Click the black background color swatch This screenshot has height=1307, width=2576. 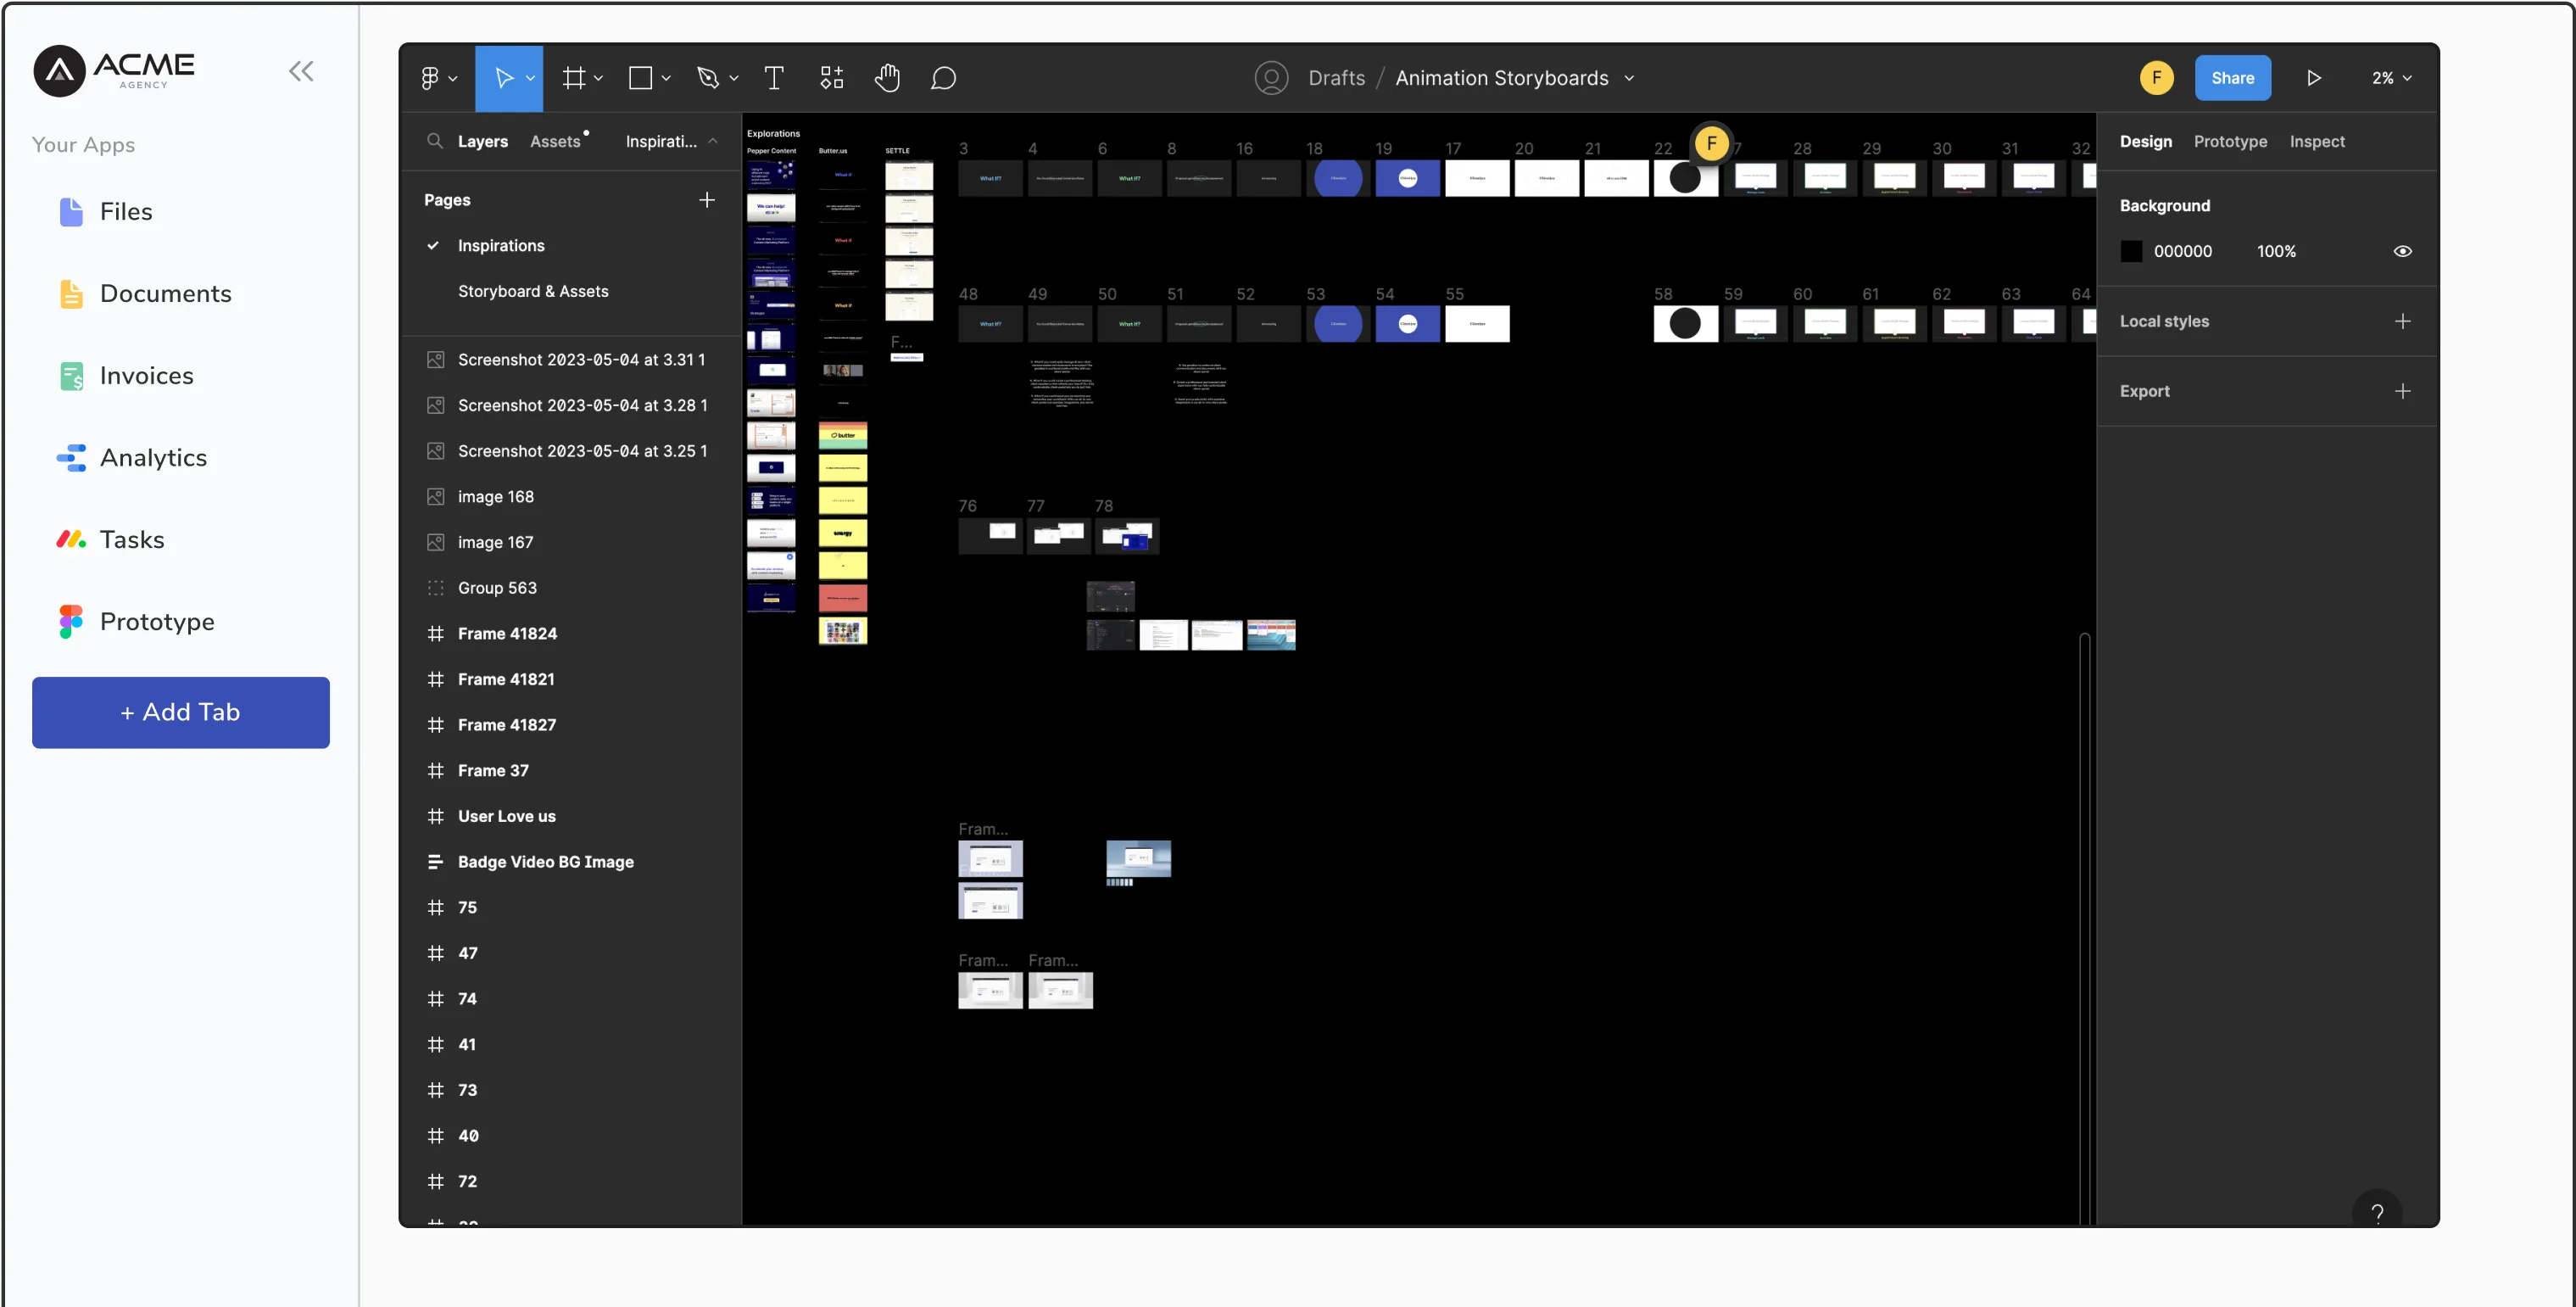(2130, 252)
